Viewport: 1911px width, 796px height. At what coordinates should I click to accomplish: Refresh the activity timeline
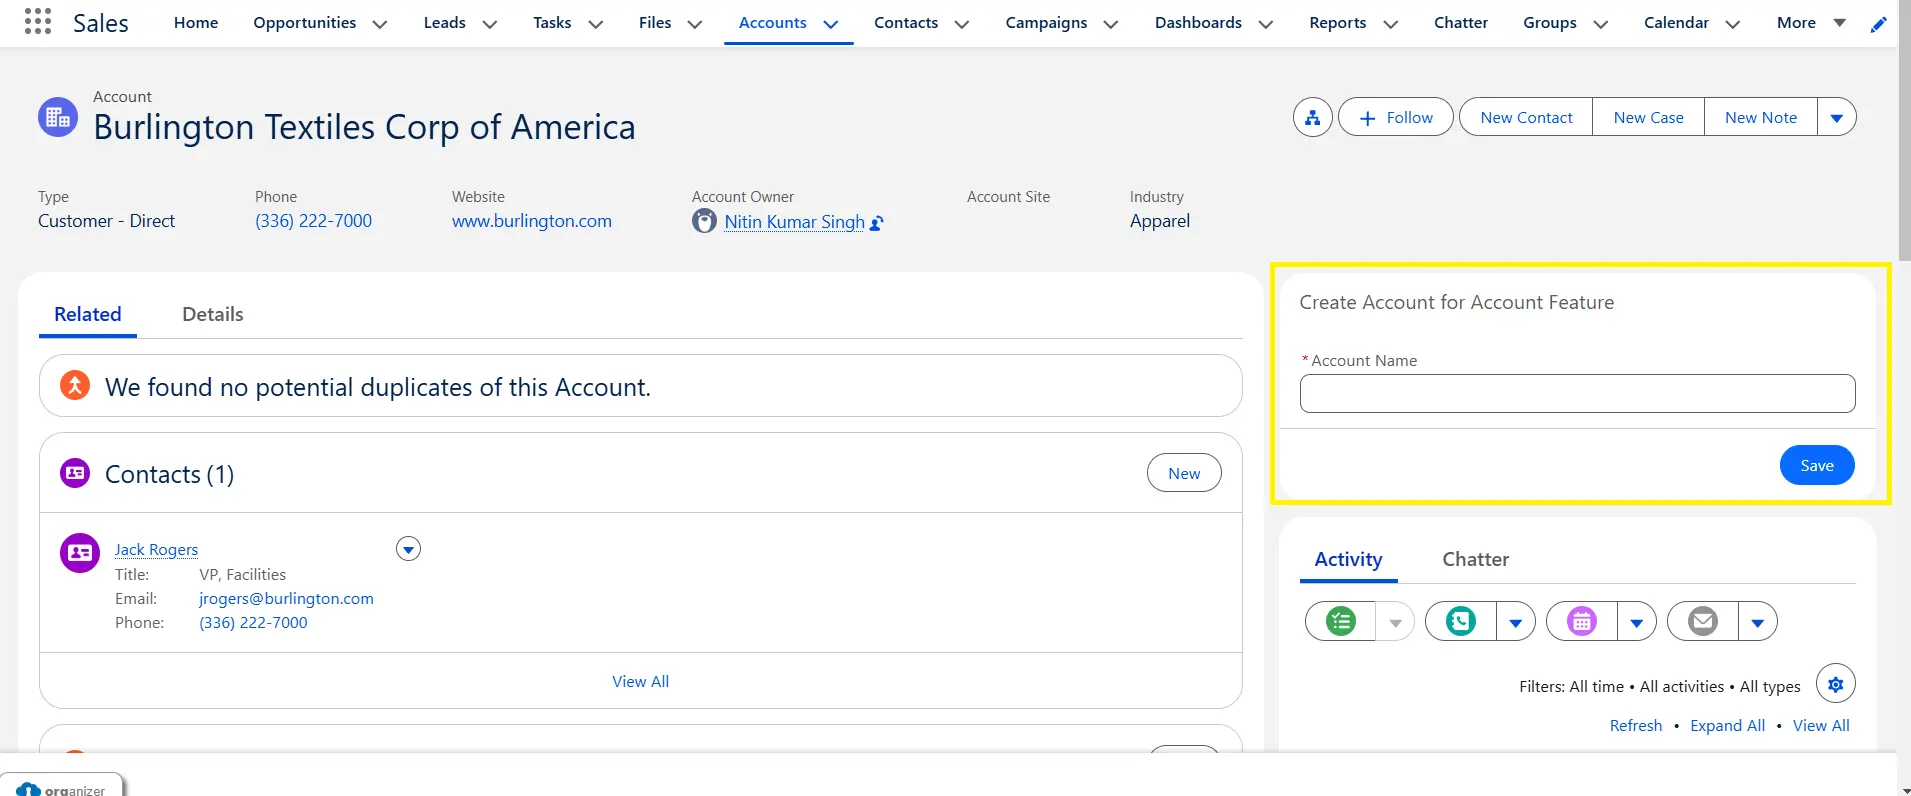1636,725
